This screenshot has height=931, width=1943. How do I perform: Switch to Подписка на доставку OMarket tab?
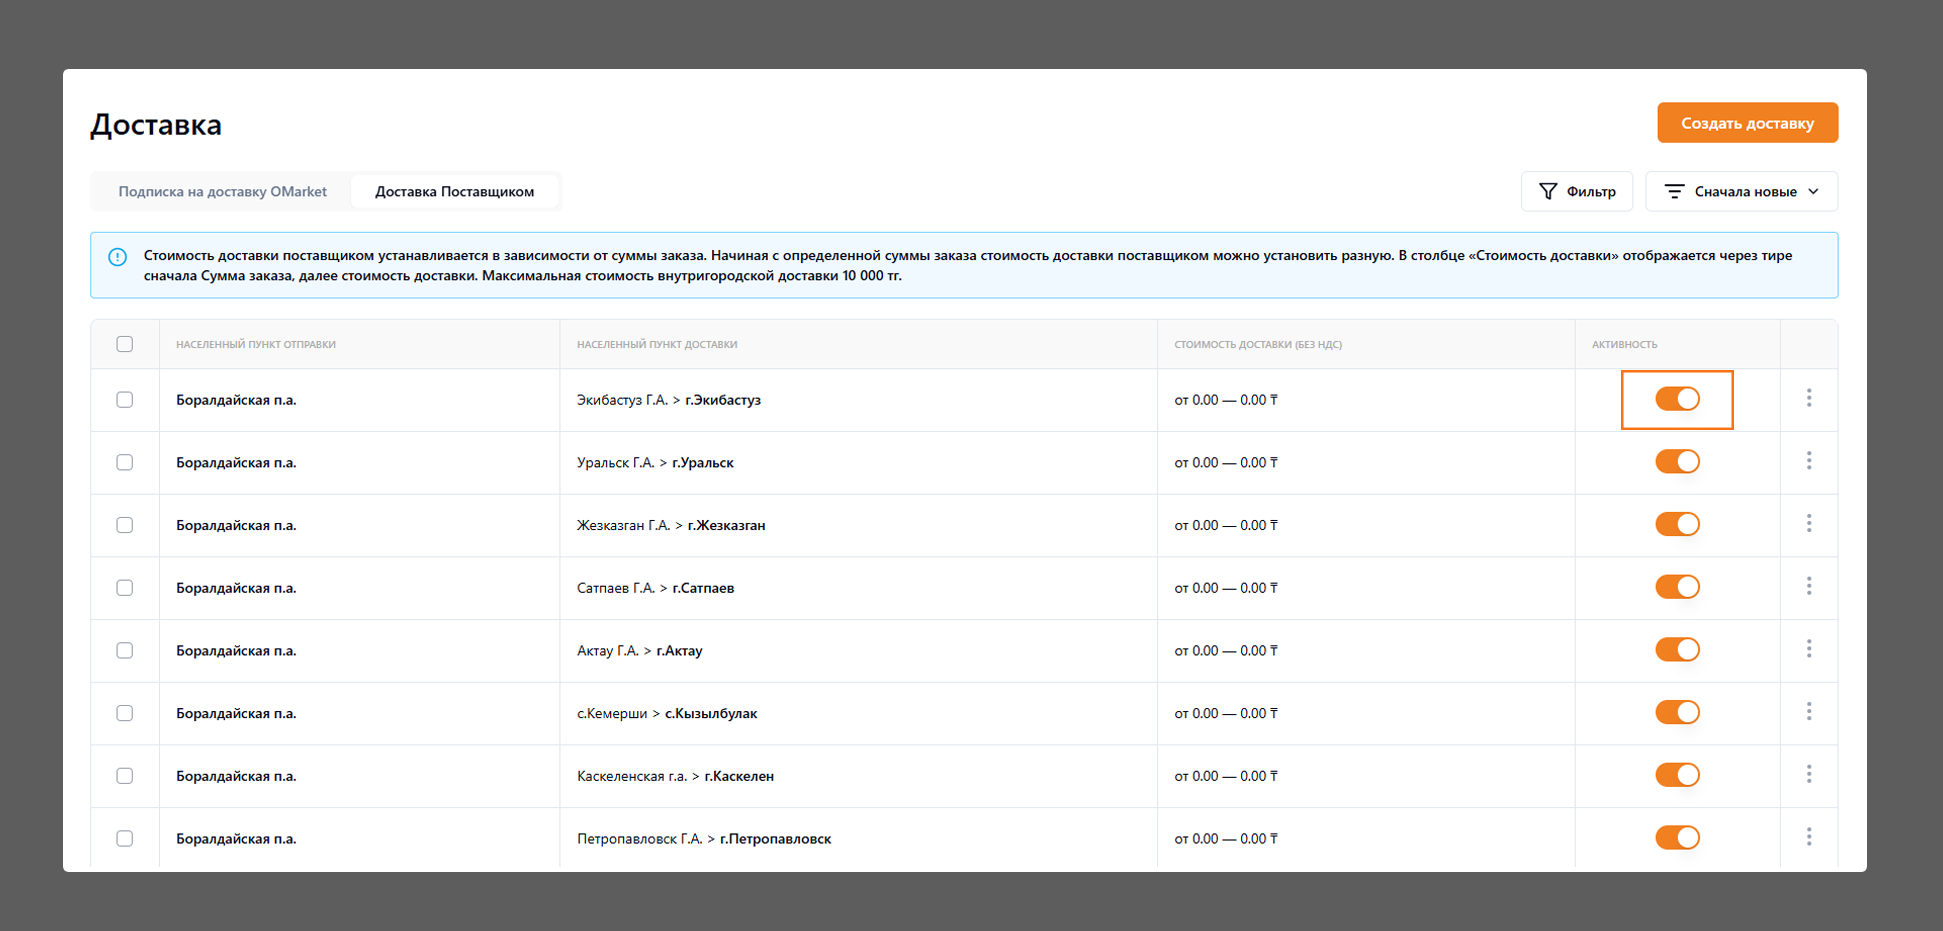[x=222, y=191]
